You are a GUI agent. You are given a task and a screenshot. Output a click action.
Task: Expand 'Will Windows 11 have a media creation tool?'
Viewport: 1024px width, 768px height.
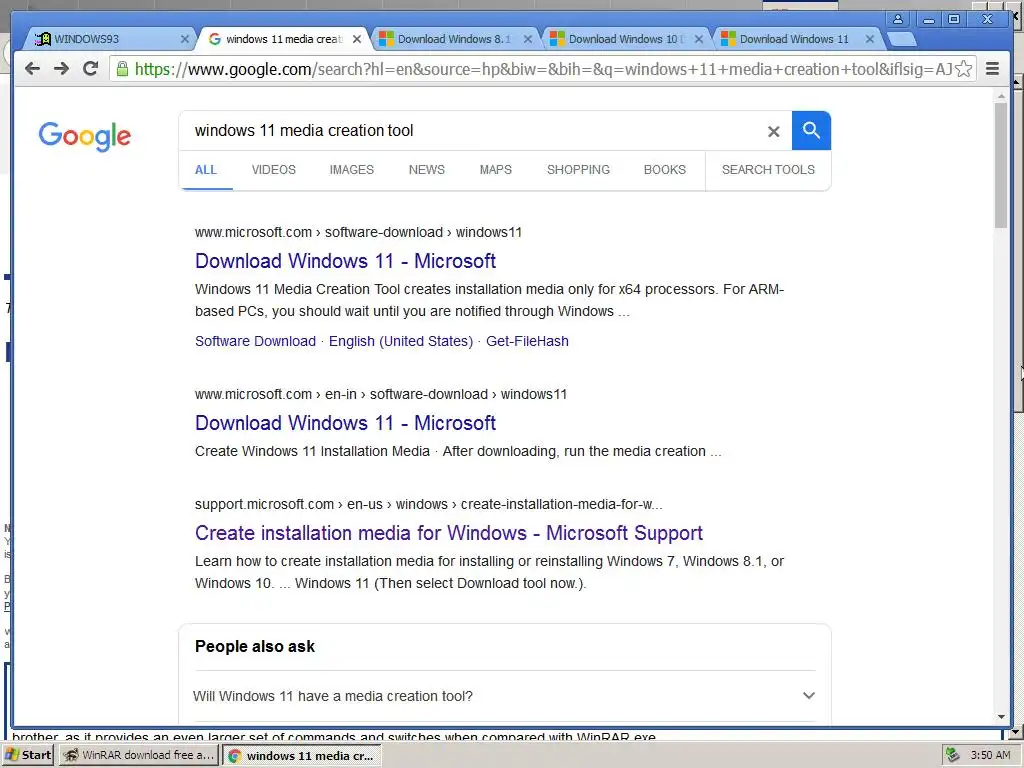click(505, 696)
